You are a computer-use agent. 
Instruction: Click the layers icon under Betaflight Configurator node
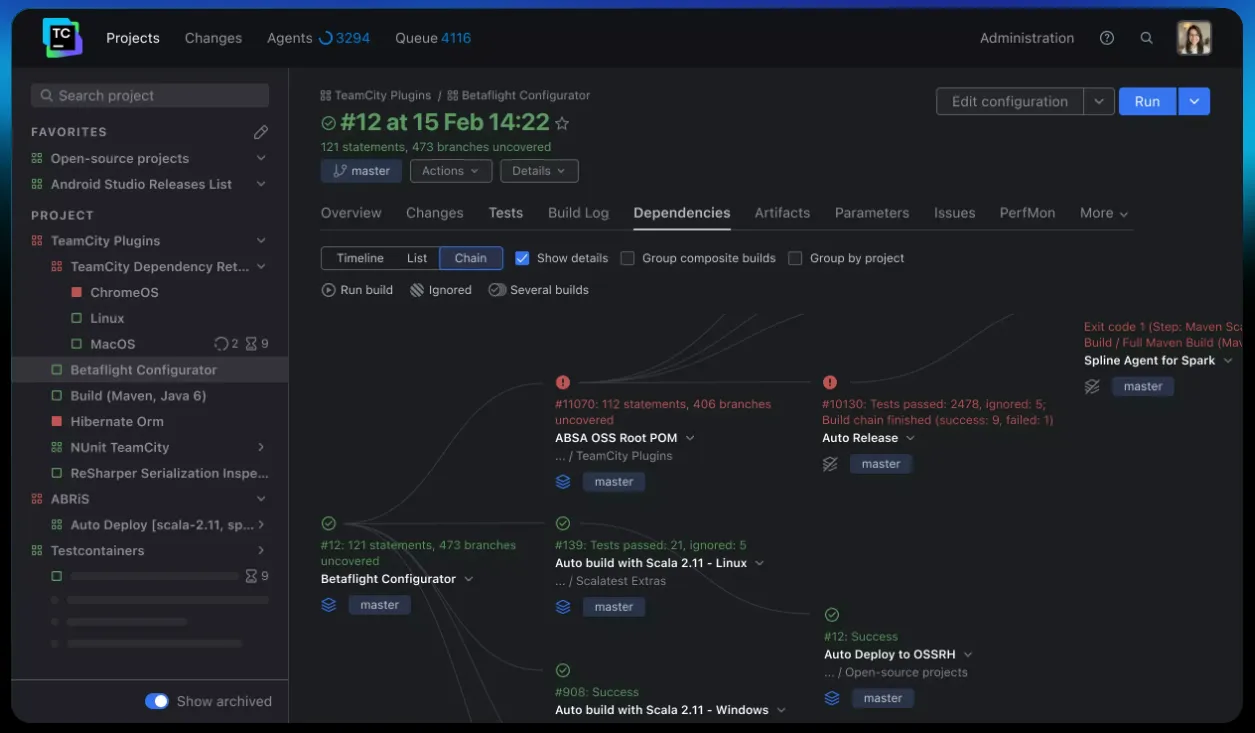tap(329, 605)
